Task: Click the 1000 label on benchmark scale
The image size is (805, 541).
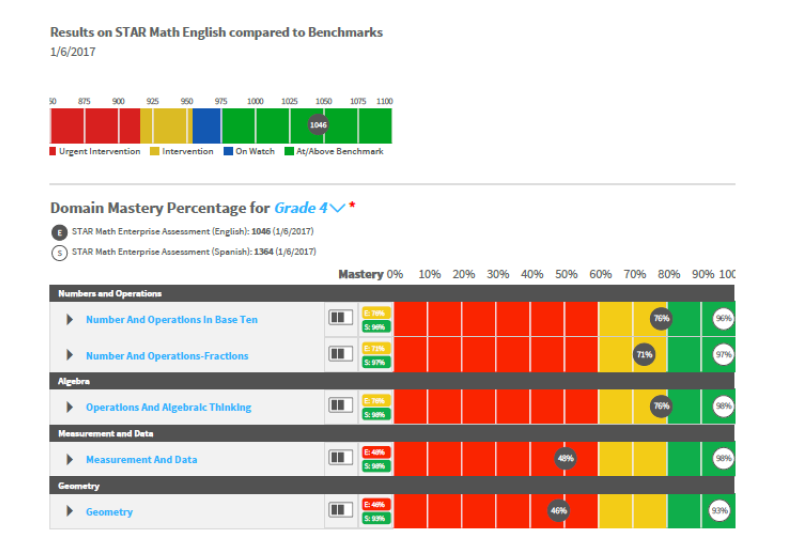Action: point(255,101)
